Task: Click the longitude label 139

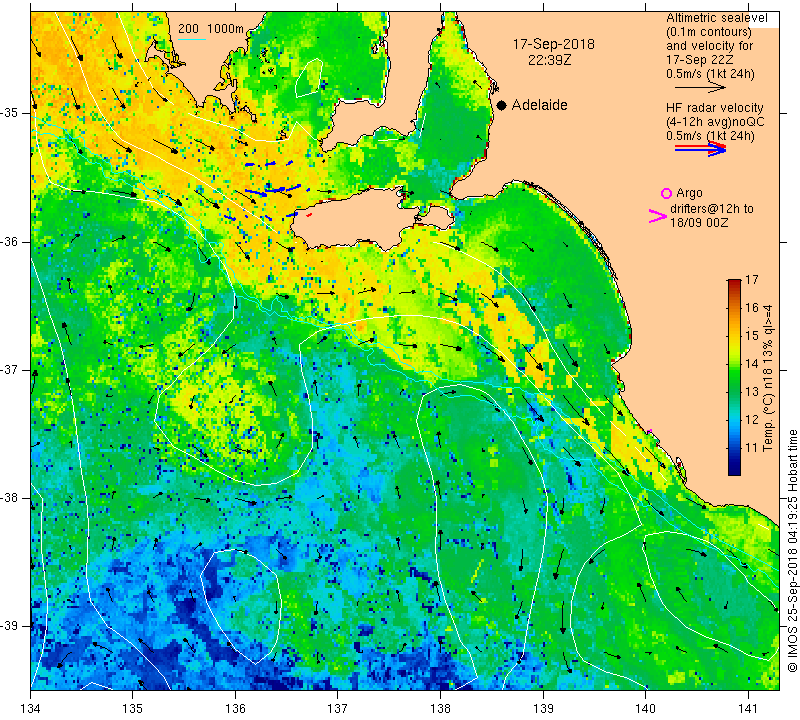Action: pyautogui.click(x=543, y=709)
